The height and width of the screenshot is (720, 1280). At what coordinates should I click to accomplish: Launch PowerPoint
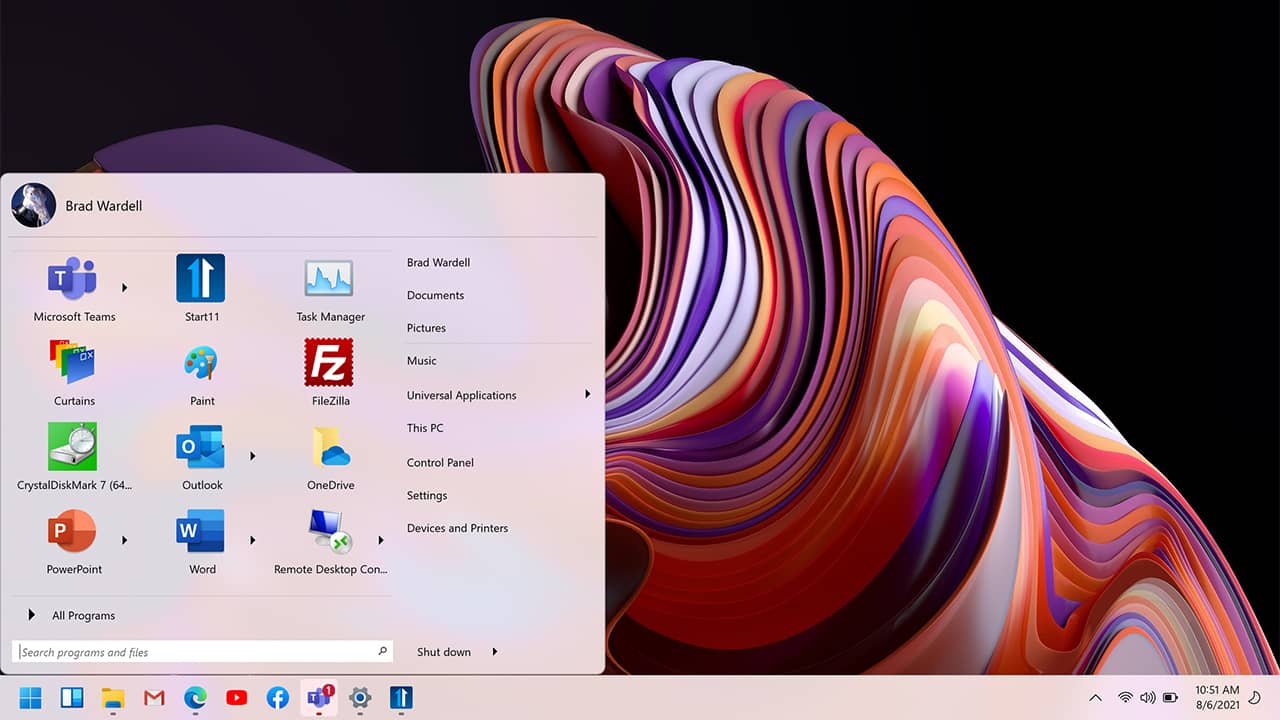(x=74, y=540)
